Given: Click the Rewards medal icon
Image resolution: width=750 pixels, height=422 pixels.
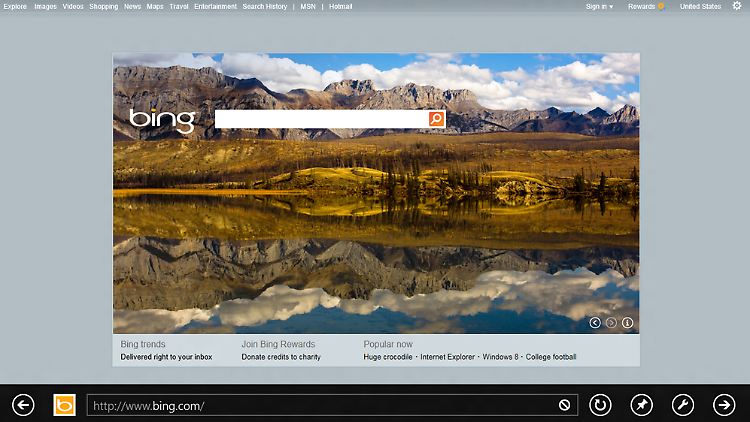Looking at the screenshot, I should coord(661,6).
